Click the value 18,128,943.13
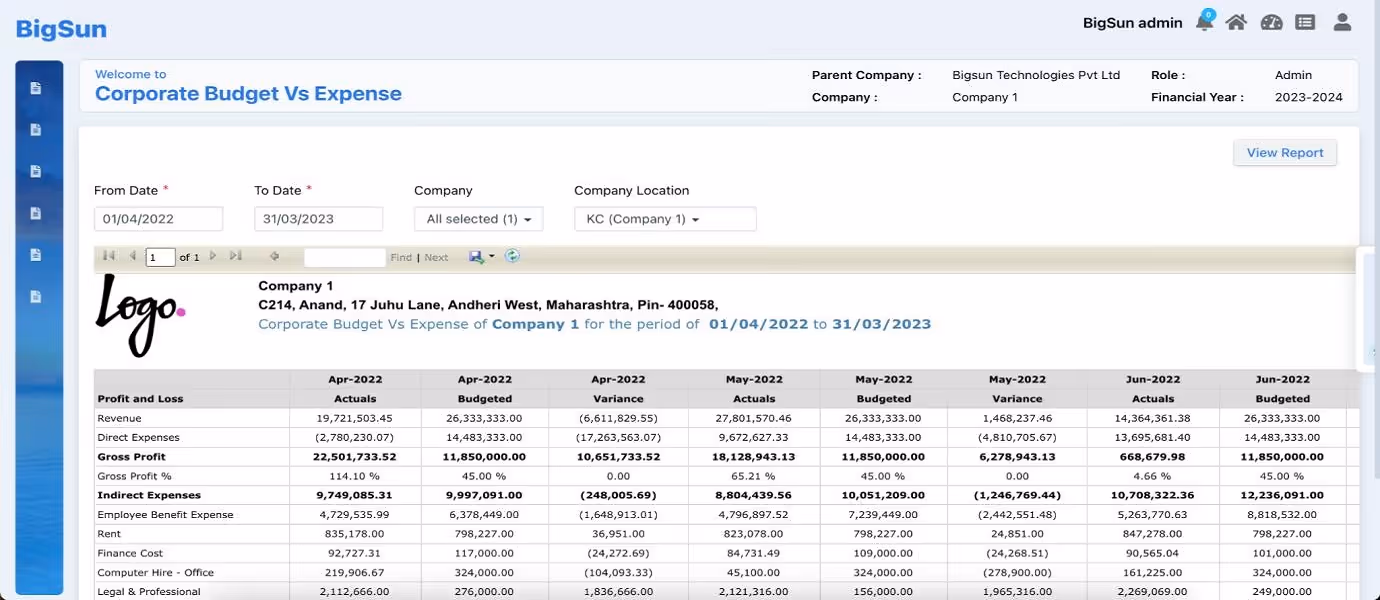 (753, 456)
